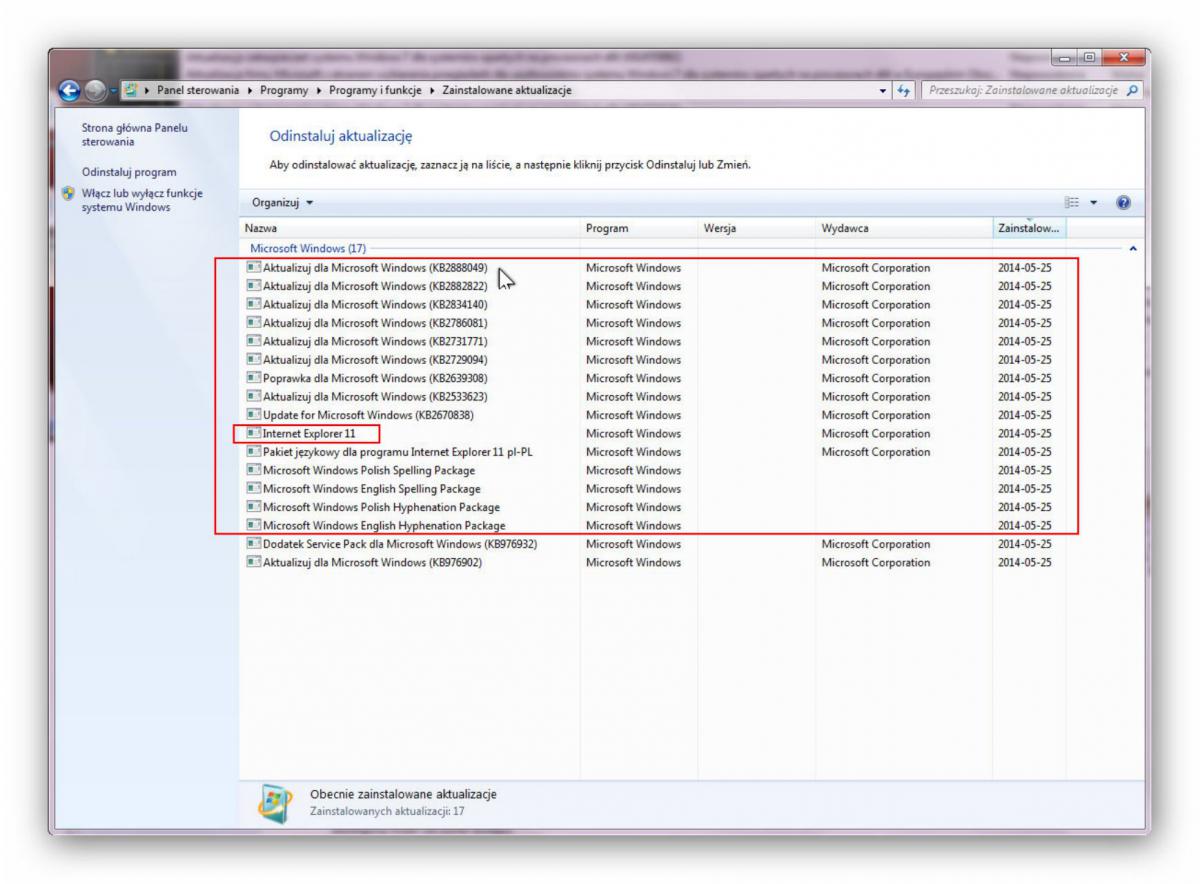Click the Wersja column header
1200x884 pixels.
coord(757,229)
